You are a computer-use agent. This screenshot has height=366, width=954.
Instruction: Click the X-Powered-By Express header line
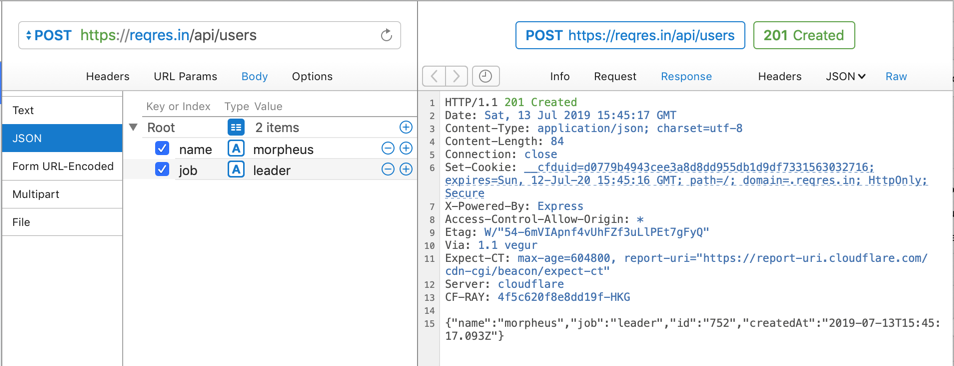[x=514, y=206]
